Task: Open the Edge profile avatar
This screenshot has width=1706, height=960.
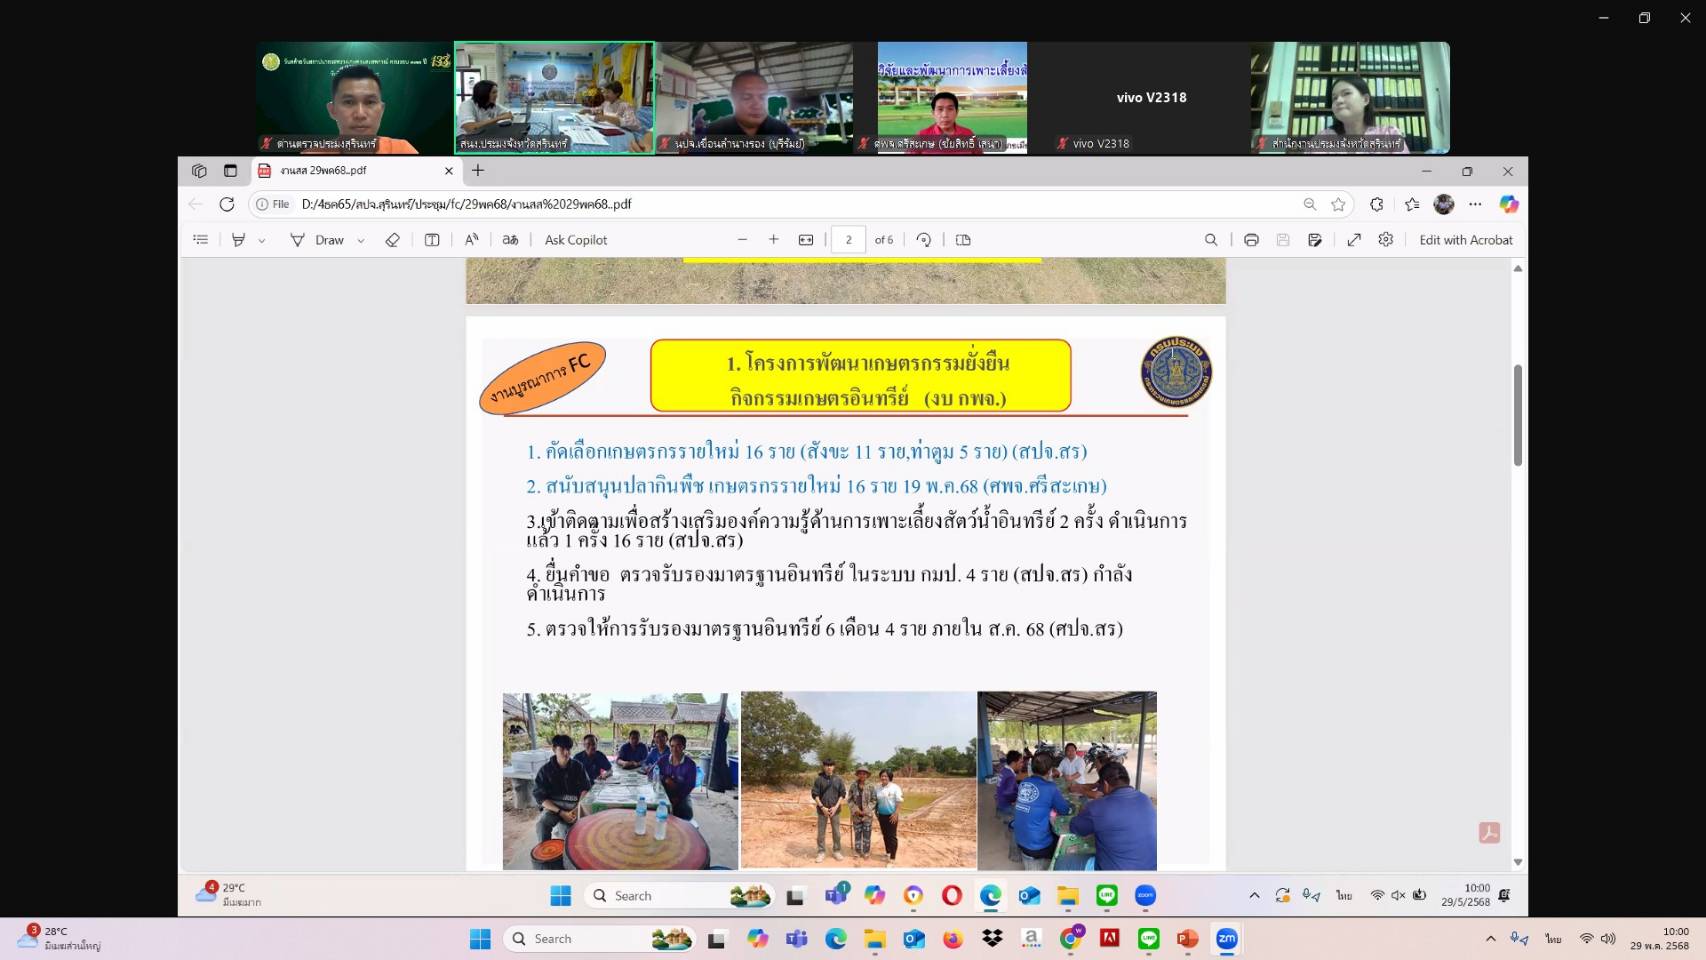Action: tap(1444, 204)
